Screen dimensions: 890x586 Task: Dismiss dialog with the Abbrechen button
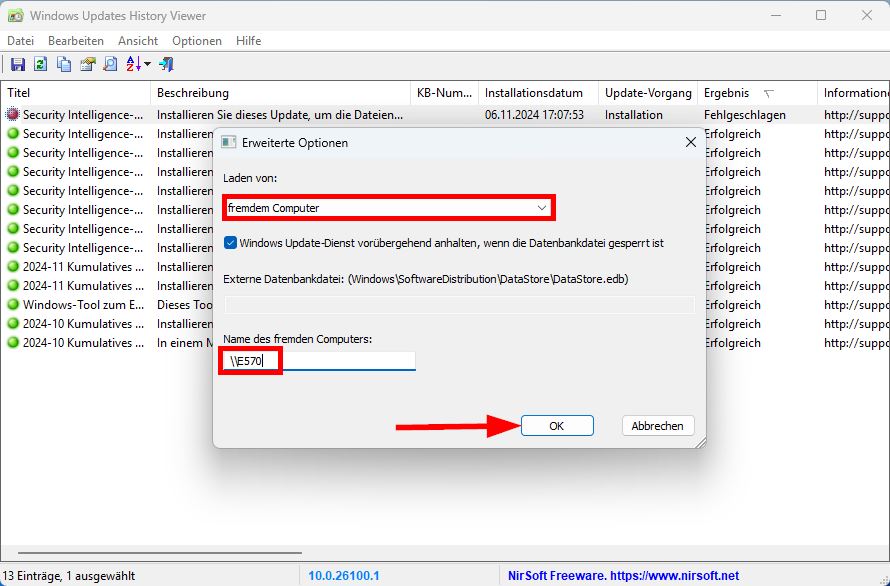coord(657,425)
